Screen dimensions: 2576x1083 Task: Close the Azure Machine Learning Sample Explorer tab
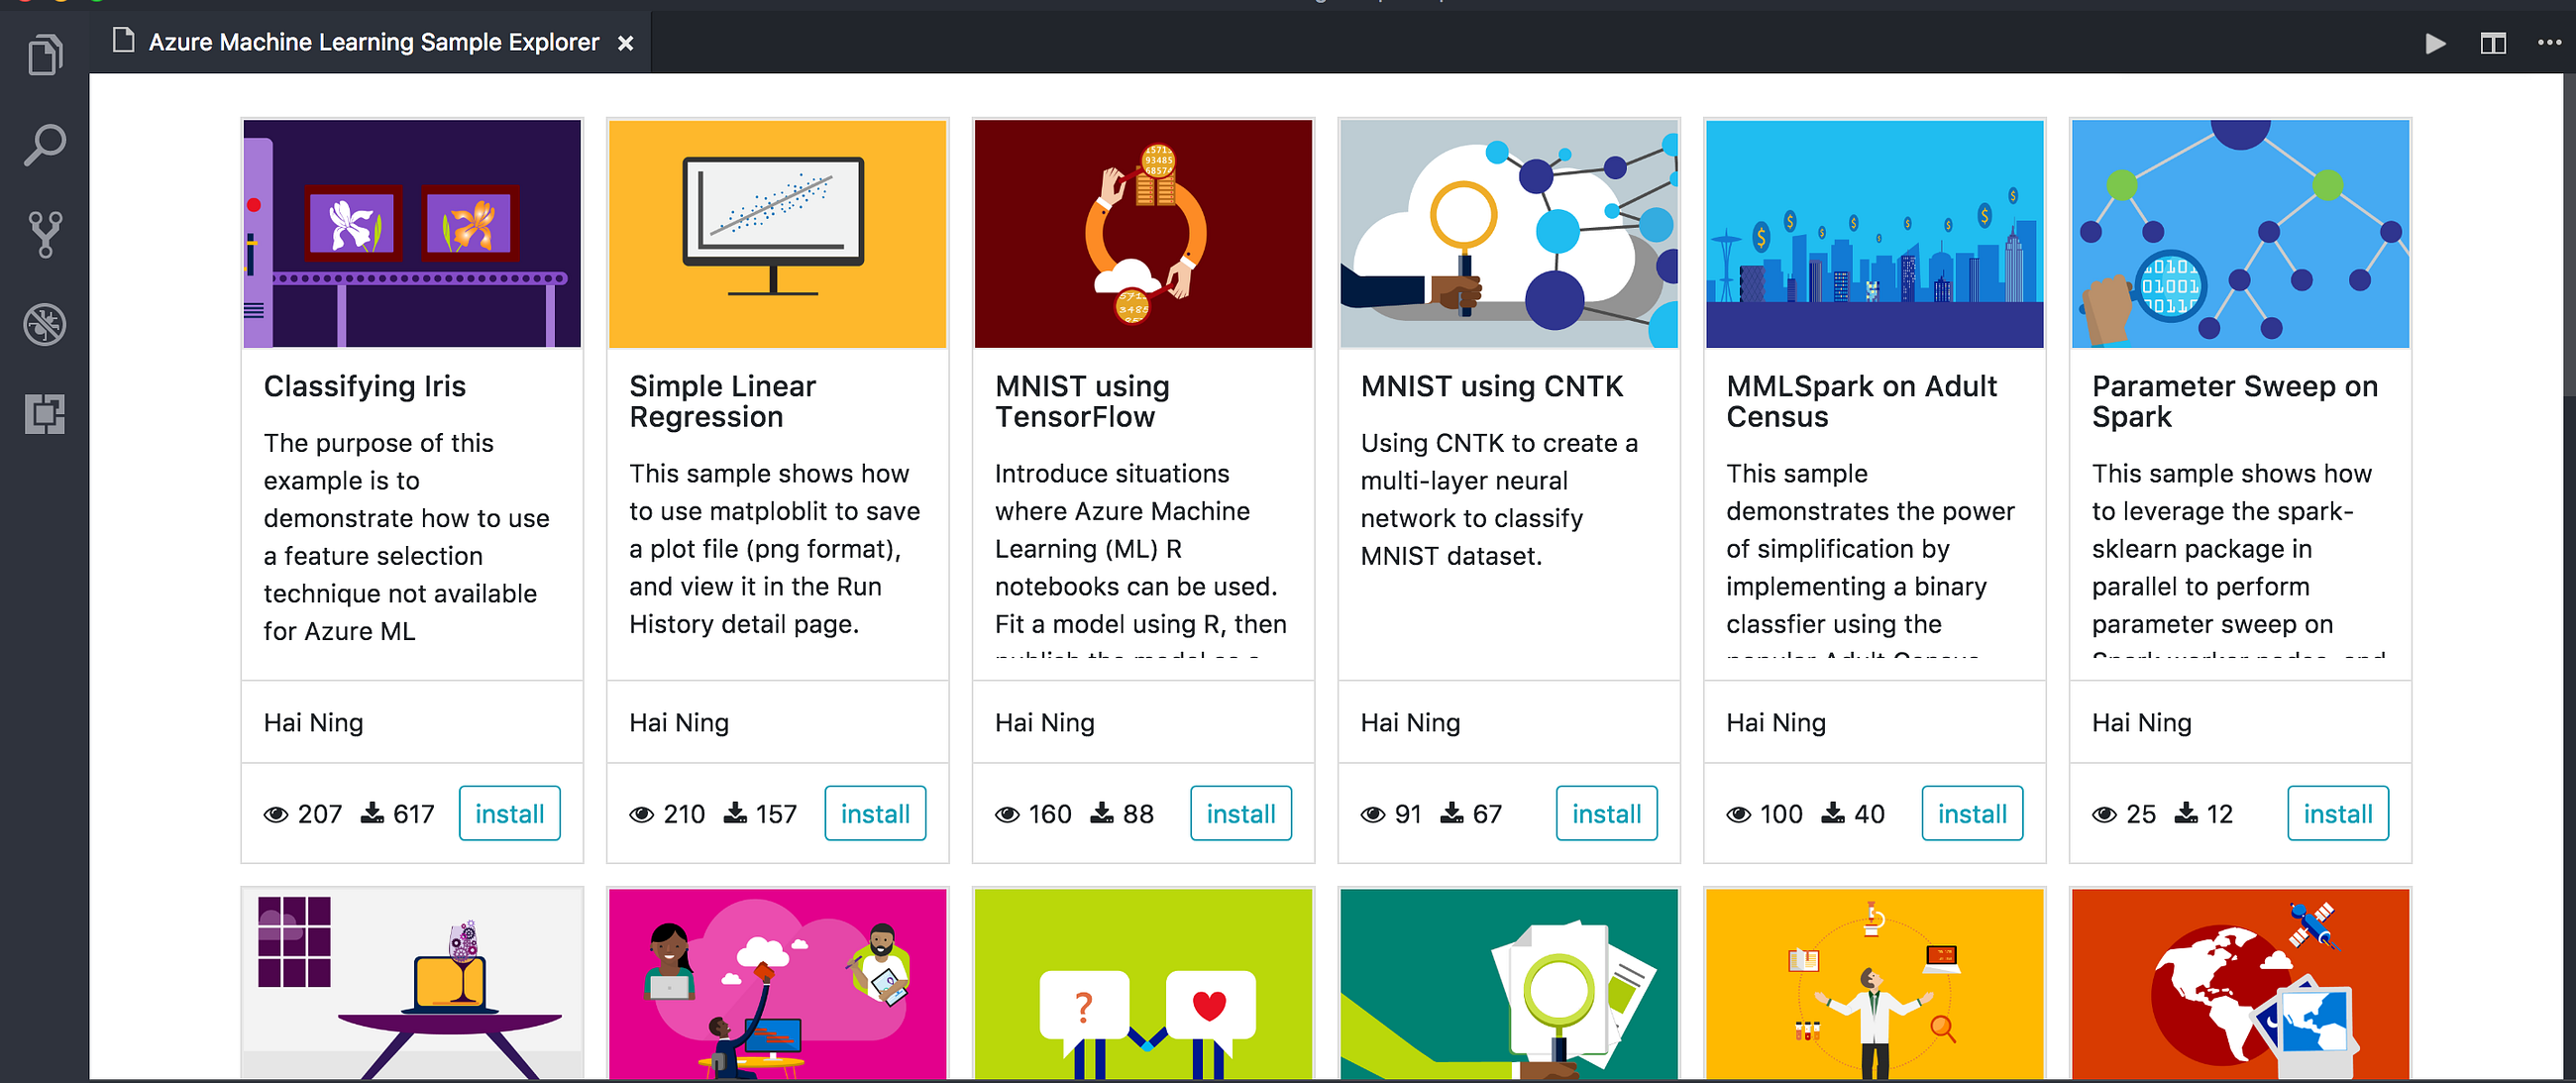[625, 43]
